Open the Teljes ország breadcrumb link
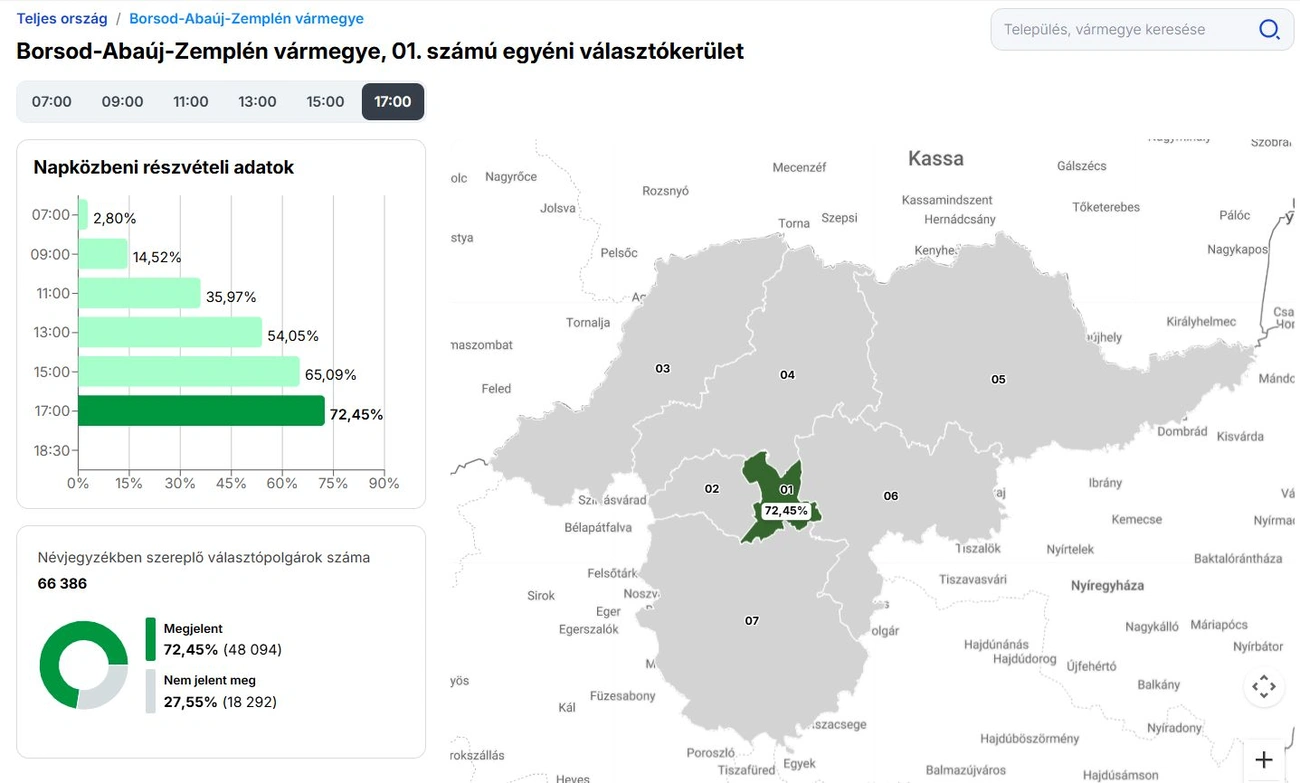 [62, 19]
